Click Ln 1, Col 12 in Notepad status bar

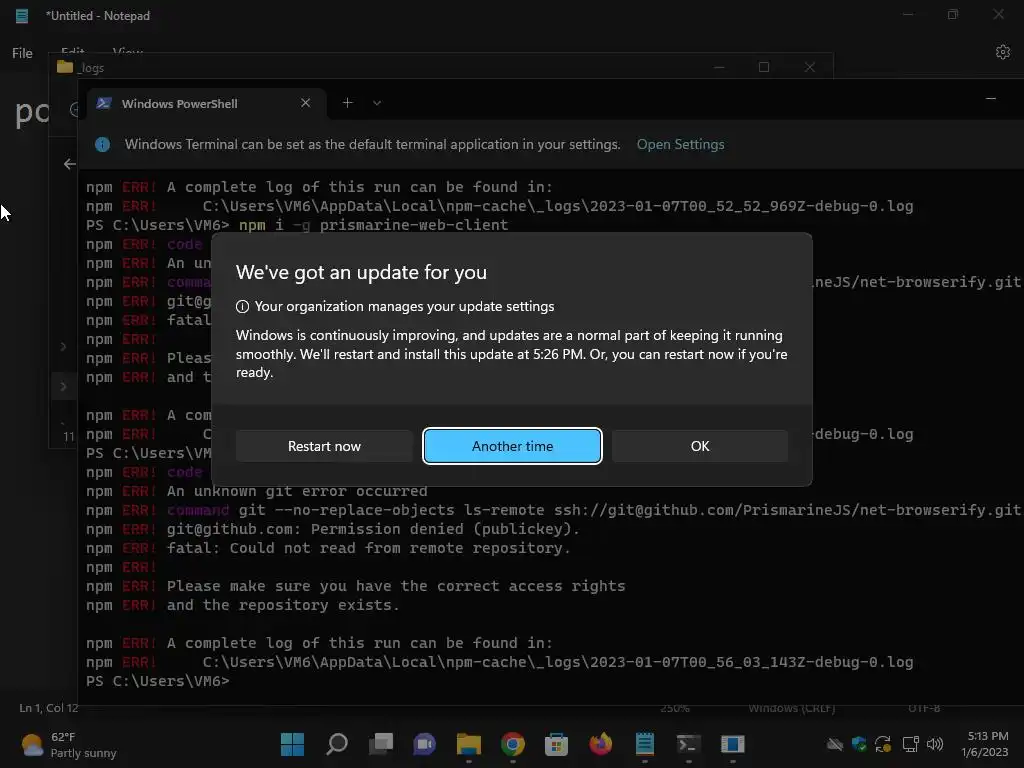click(x=49, y=708)
